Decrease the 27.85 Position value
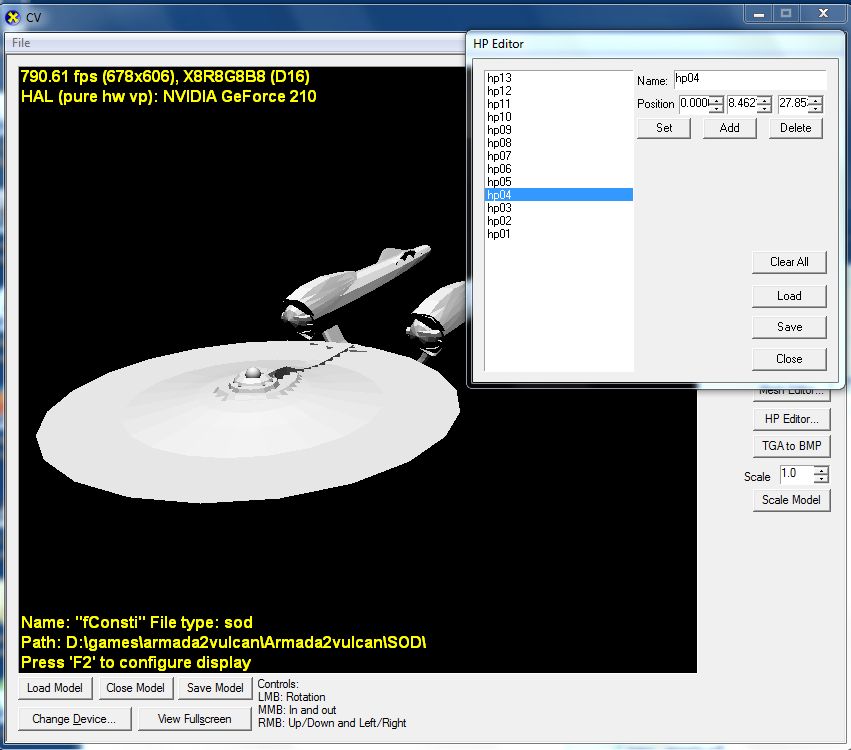The width and height of the screenshot is (851, 750). pos(816,108)
